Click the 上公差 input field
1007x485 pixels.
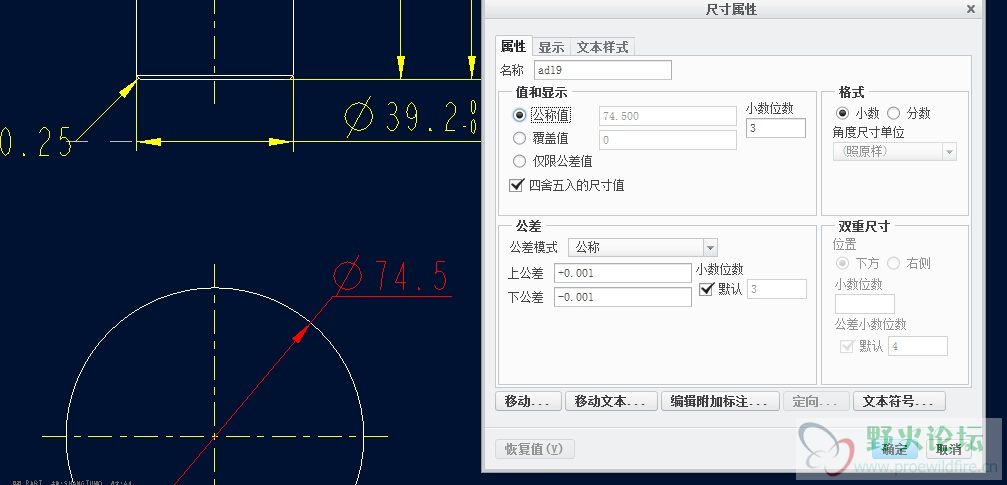pyautogui.click(x=622, y=273)
